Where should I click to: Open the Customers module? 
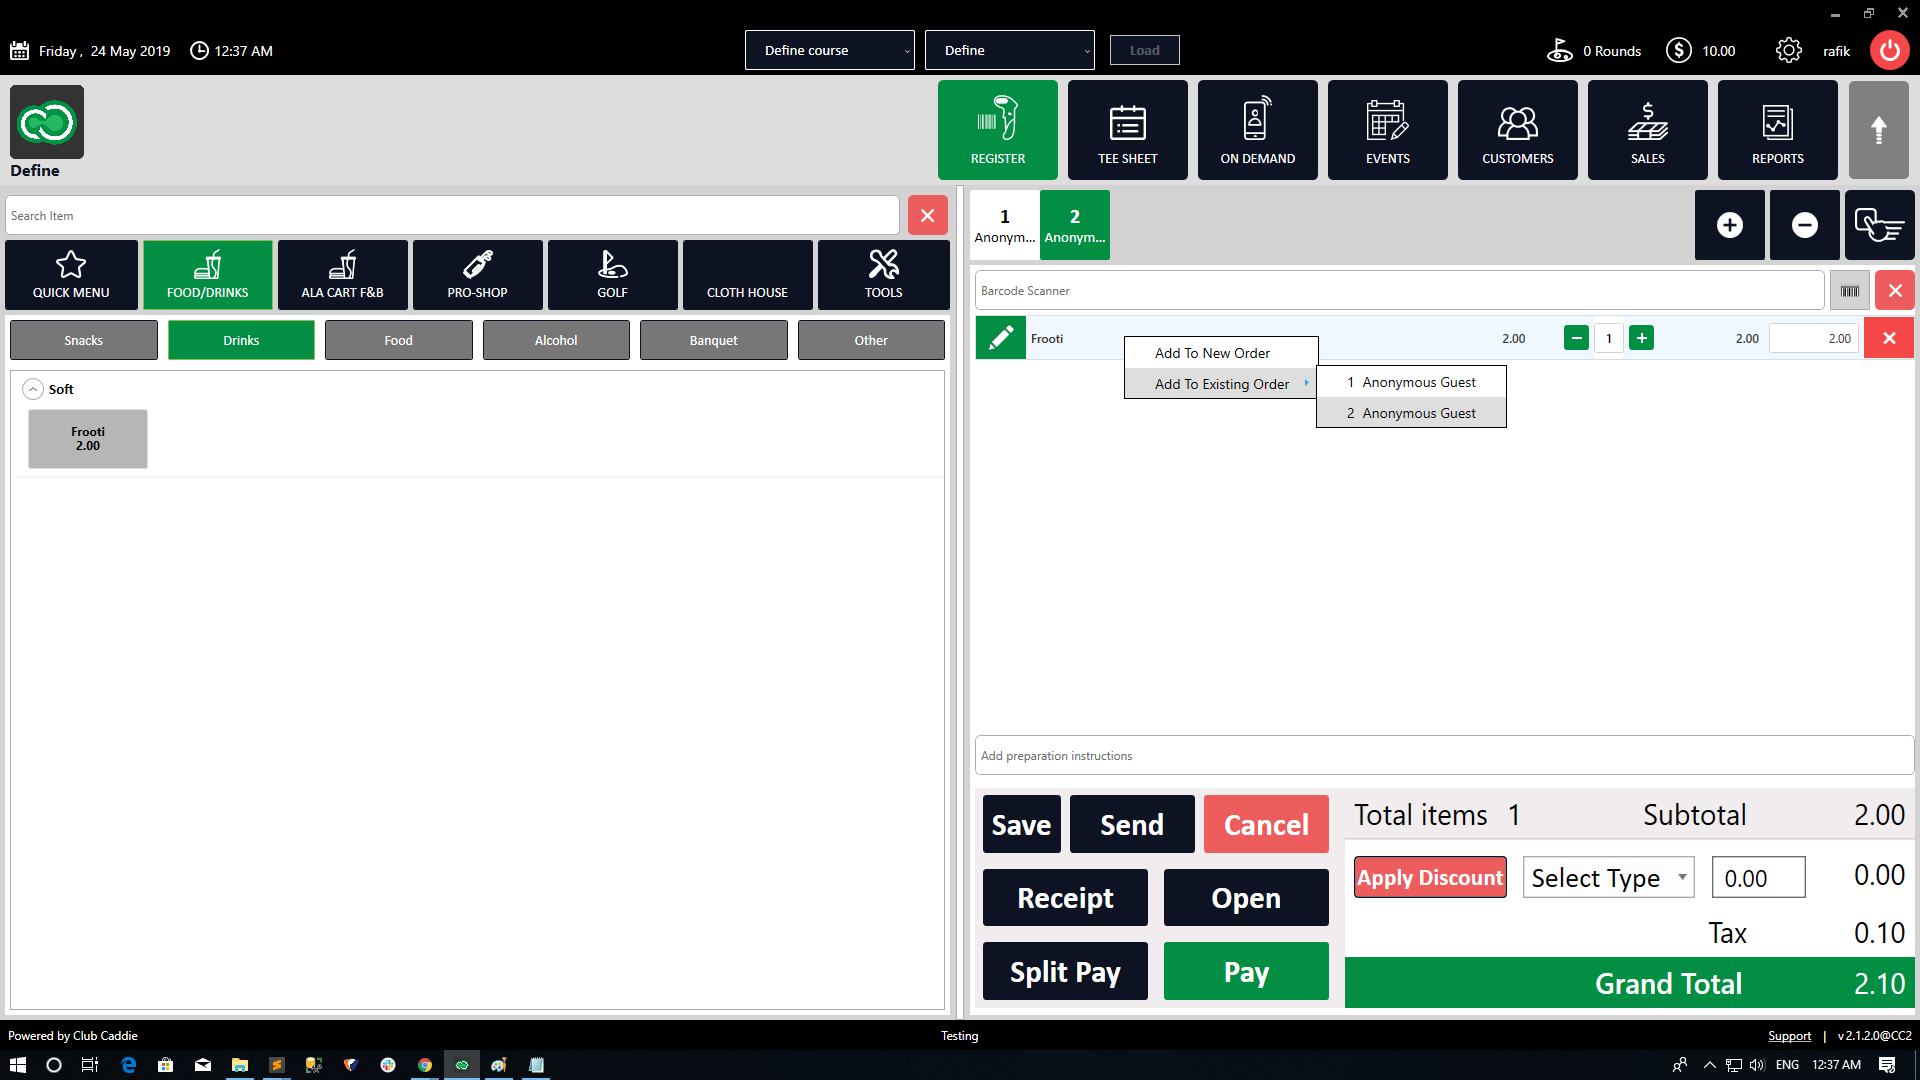[1517, 130]
